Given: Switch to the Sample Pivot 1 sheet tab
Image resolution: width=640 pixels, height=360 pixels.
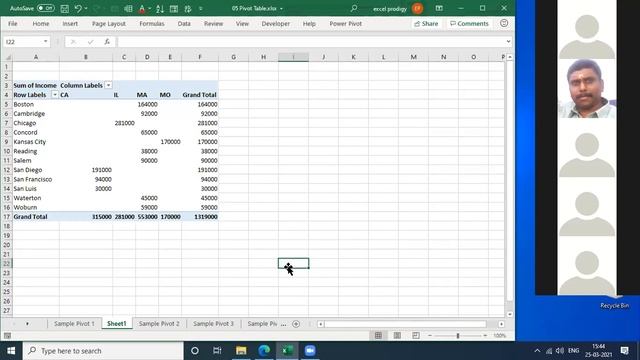Looking at the screenshot, I should point(74,324).
